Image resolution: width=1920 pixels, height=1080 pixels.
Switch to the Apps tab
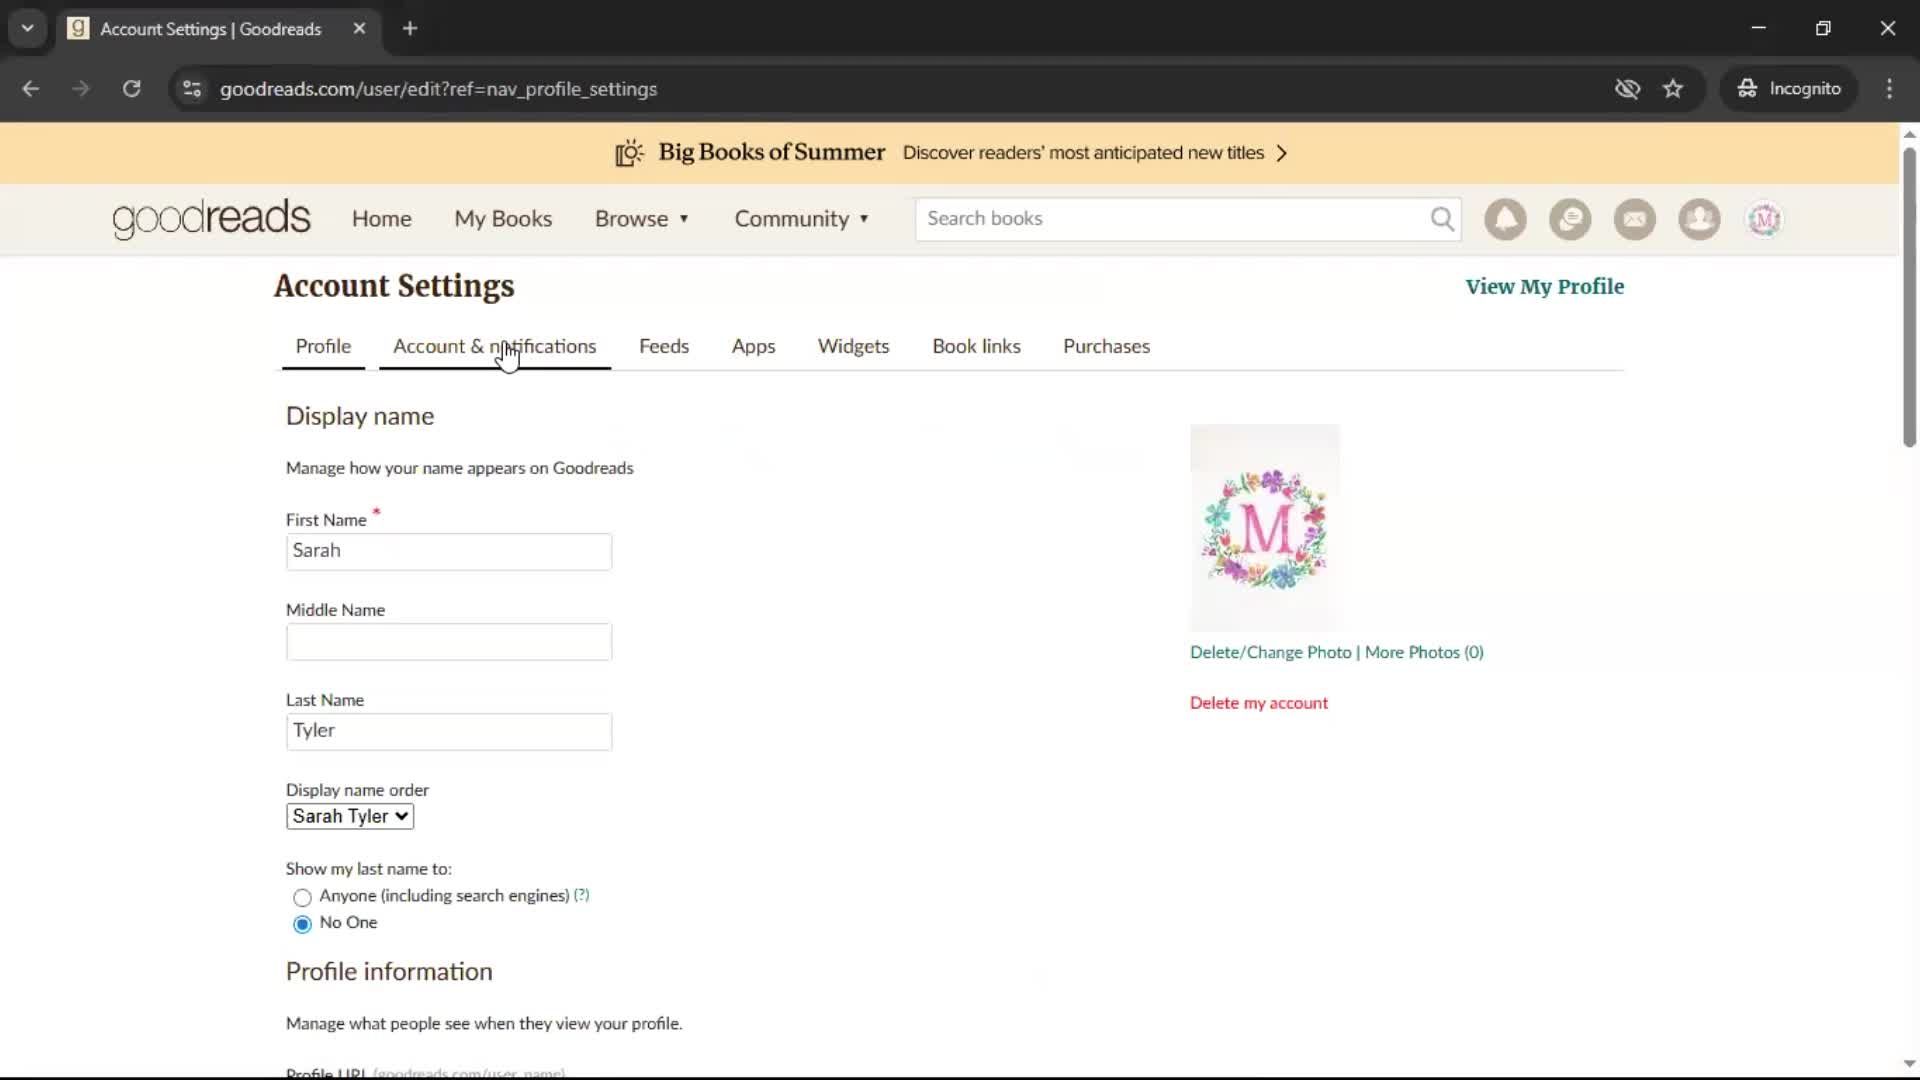(x=754, y=346)
